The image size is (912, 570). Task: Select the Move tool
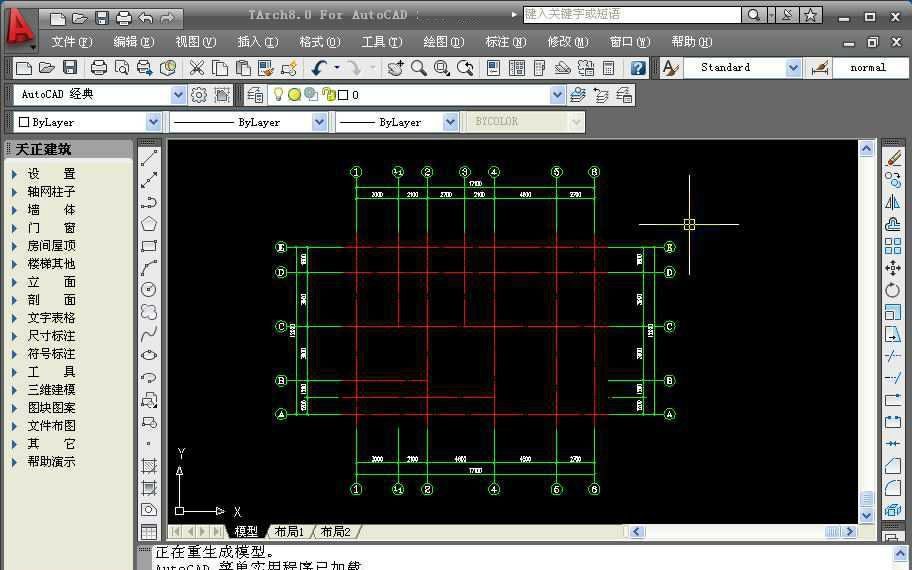pos(893,268)
